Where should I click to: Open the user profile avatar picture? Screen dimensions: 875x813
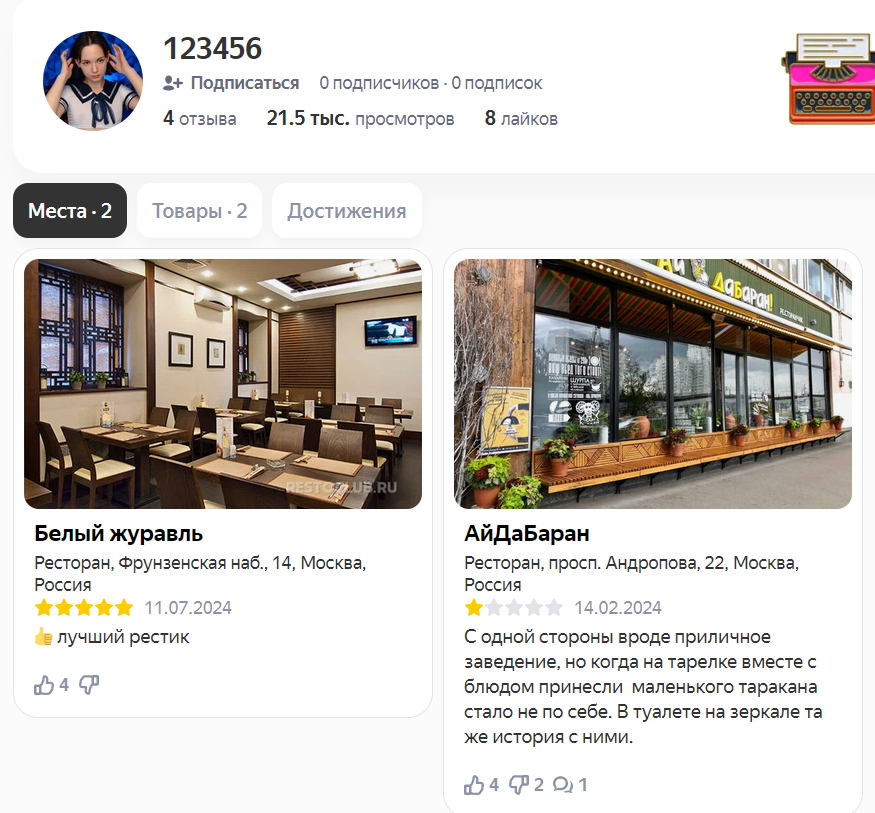[93, 81]
